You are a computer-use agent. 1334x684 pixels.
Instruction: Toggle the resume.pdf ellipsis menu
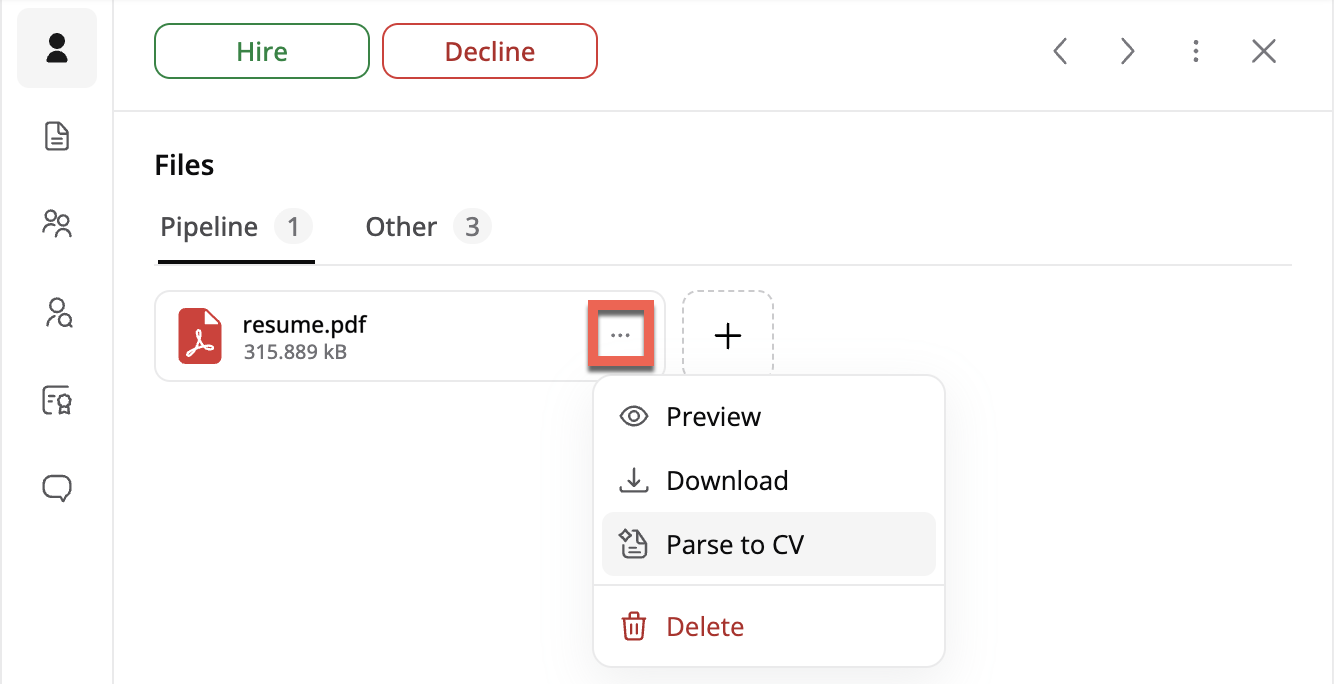(620, 336)
